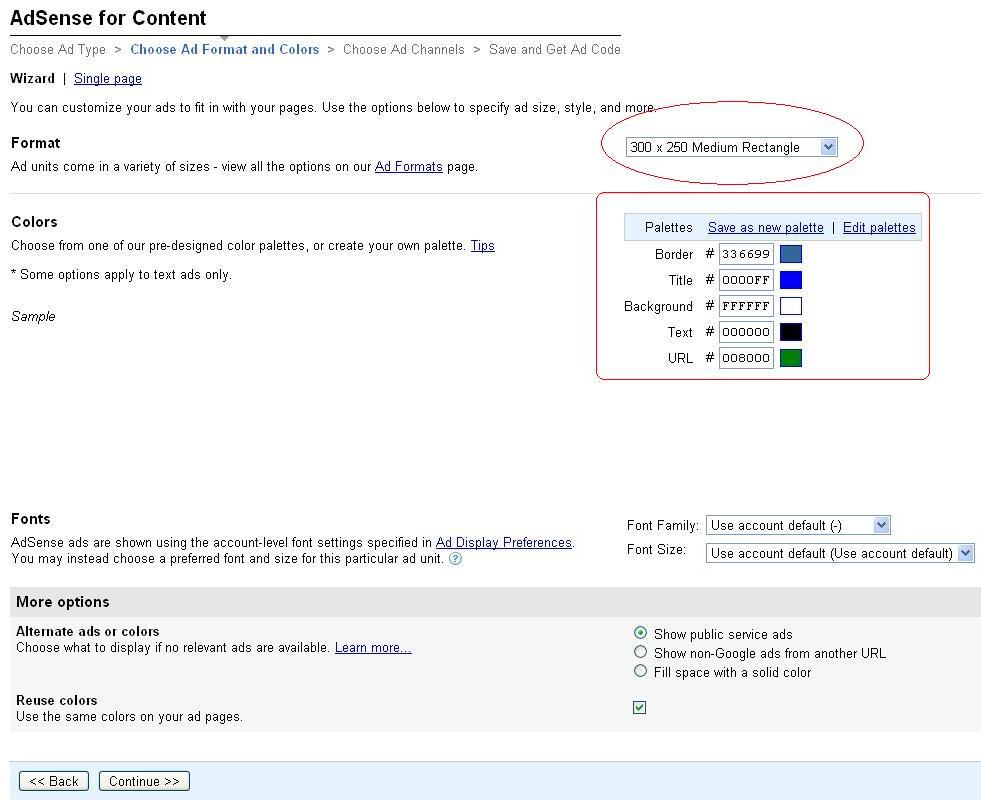981x800 pixels.
Task: Switch to Single page view
Action: (x=108, y=79)
